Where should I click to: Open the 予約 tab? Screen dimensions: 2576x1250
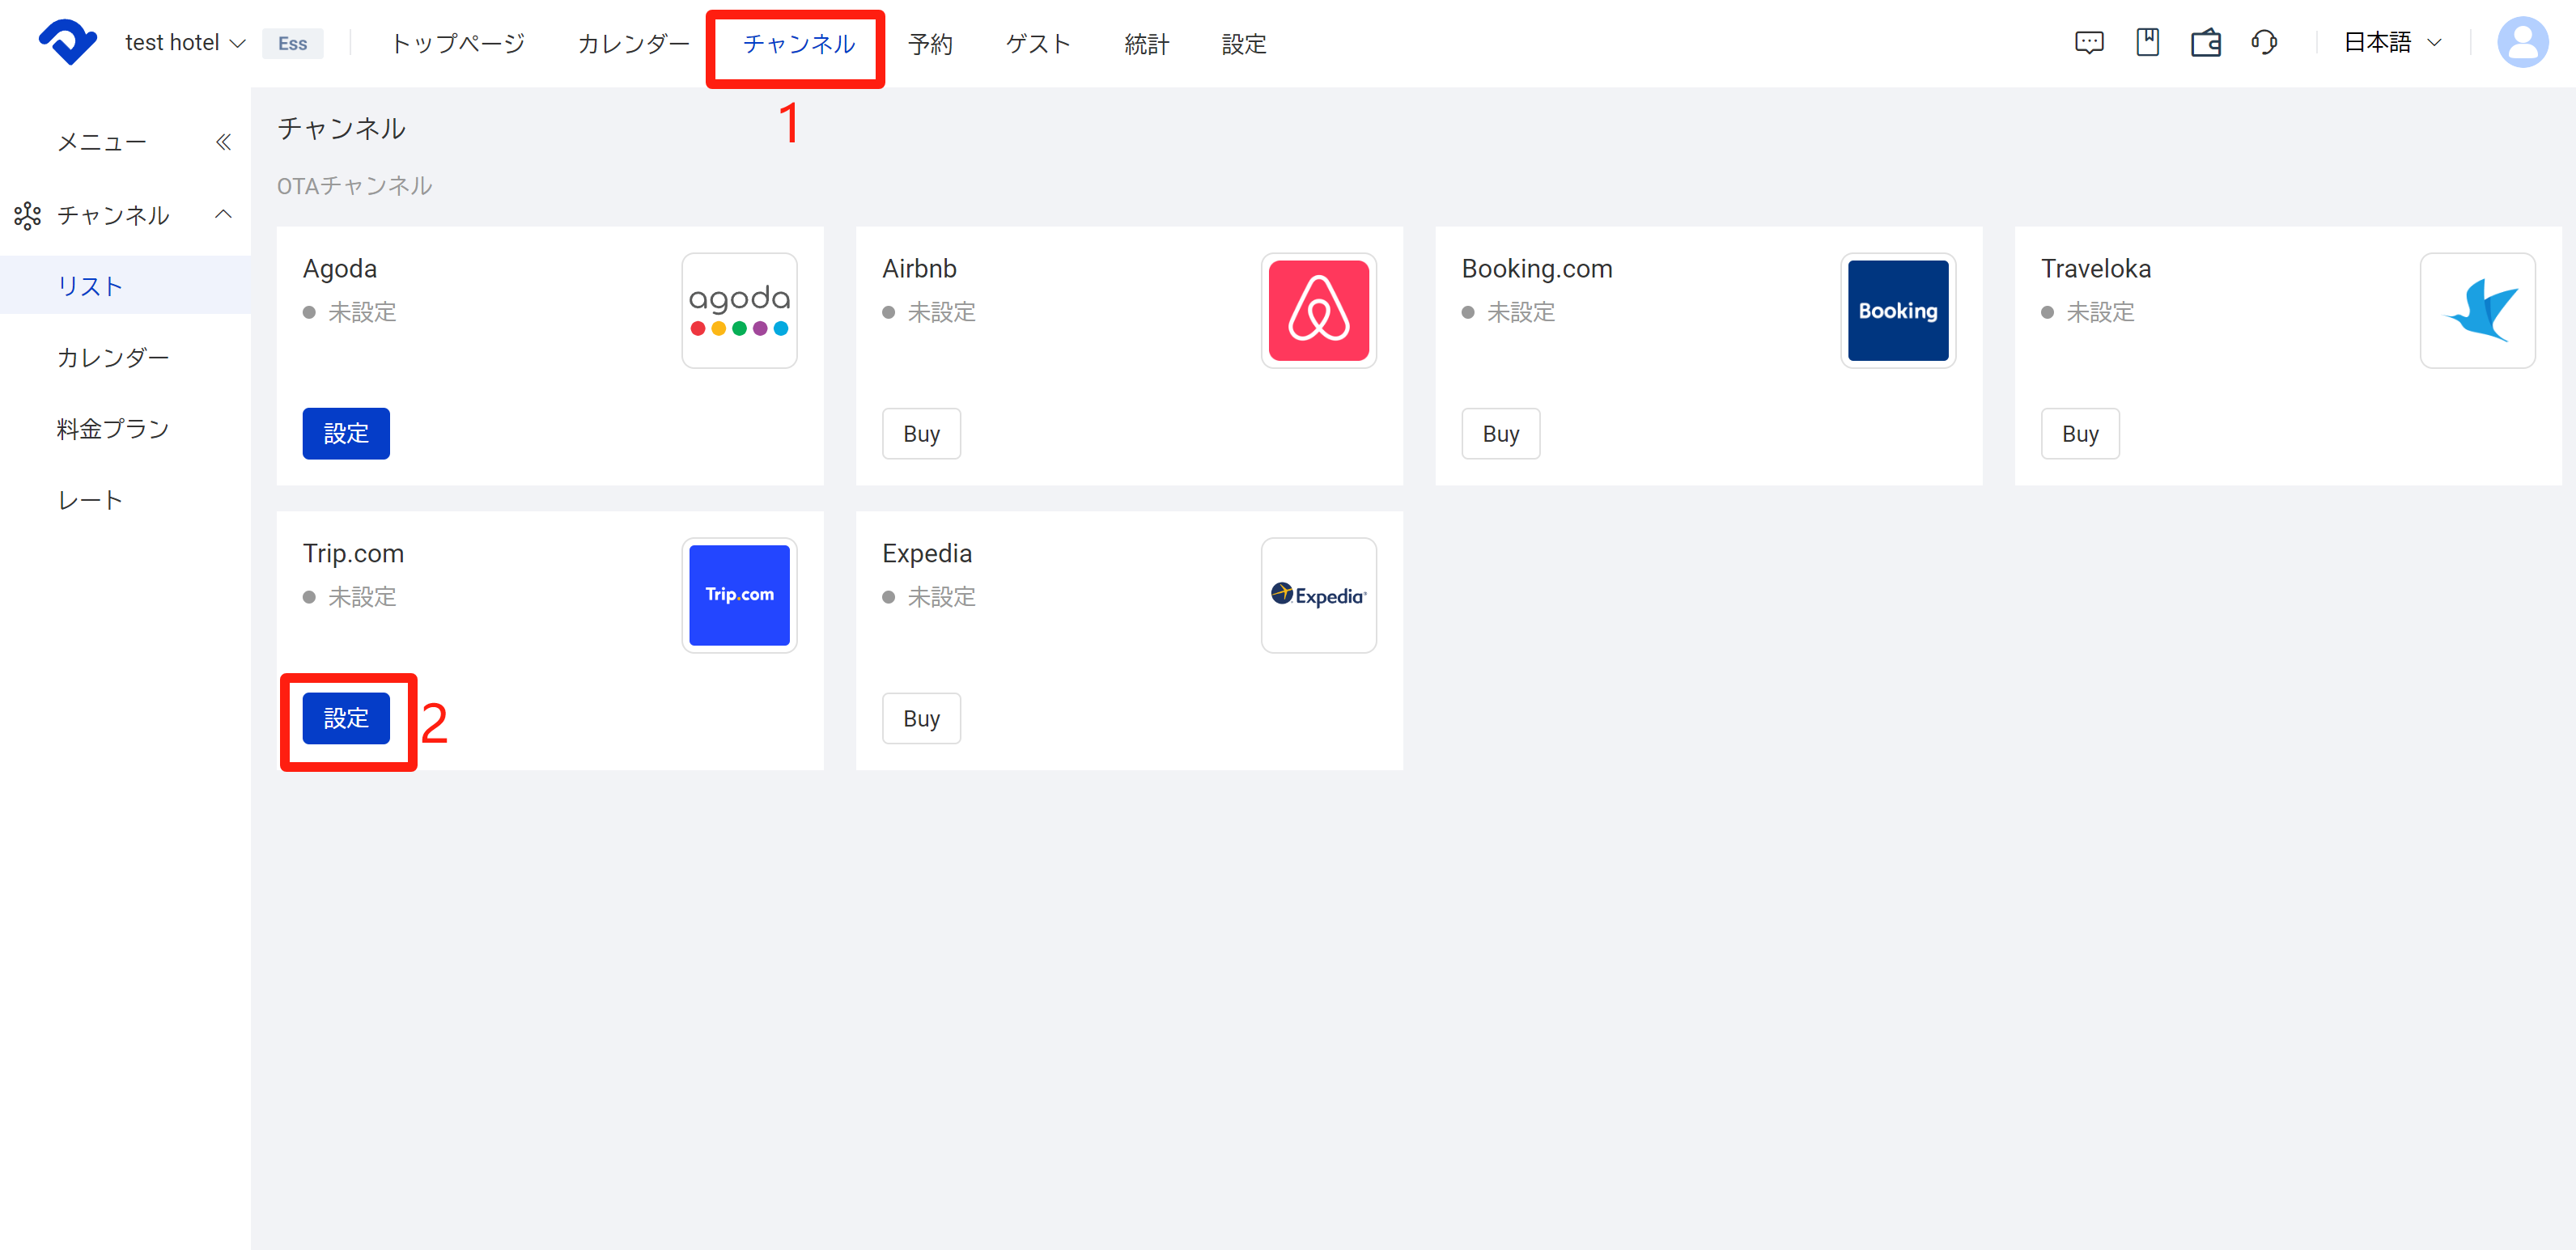[930, 43]
